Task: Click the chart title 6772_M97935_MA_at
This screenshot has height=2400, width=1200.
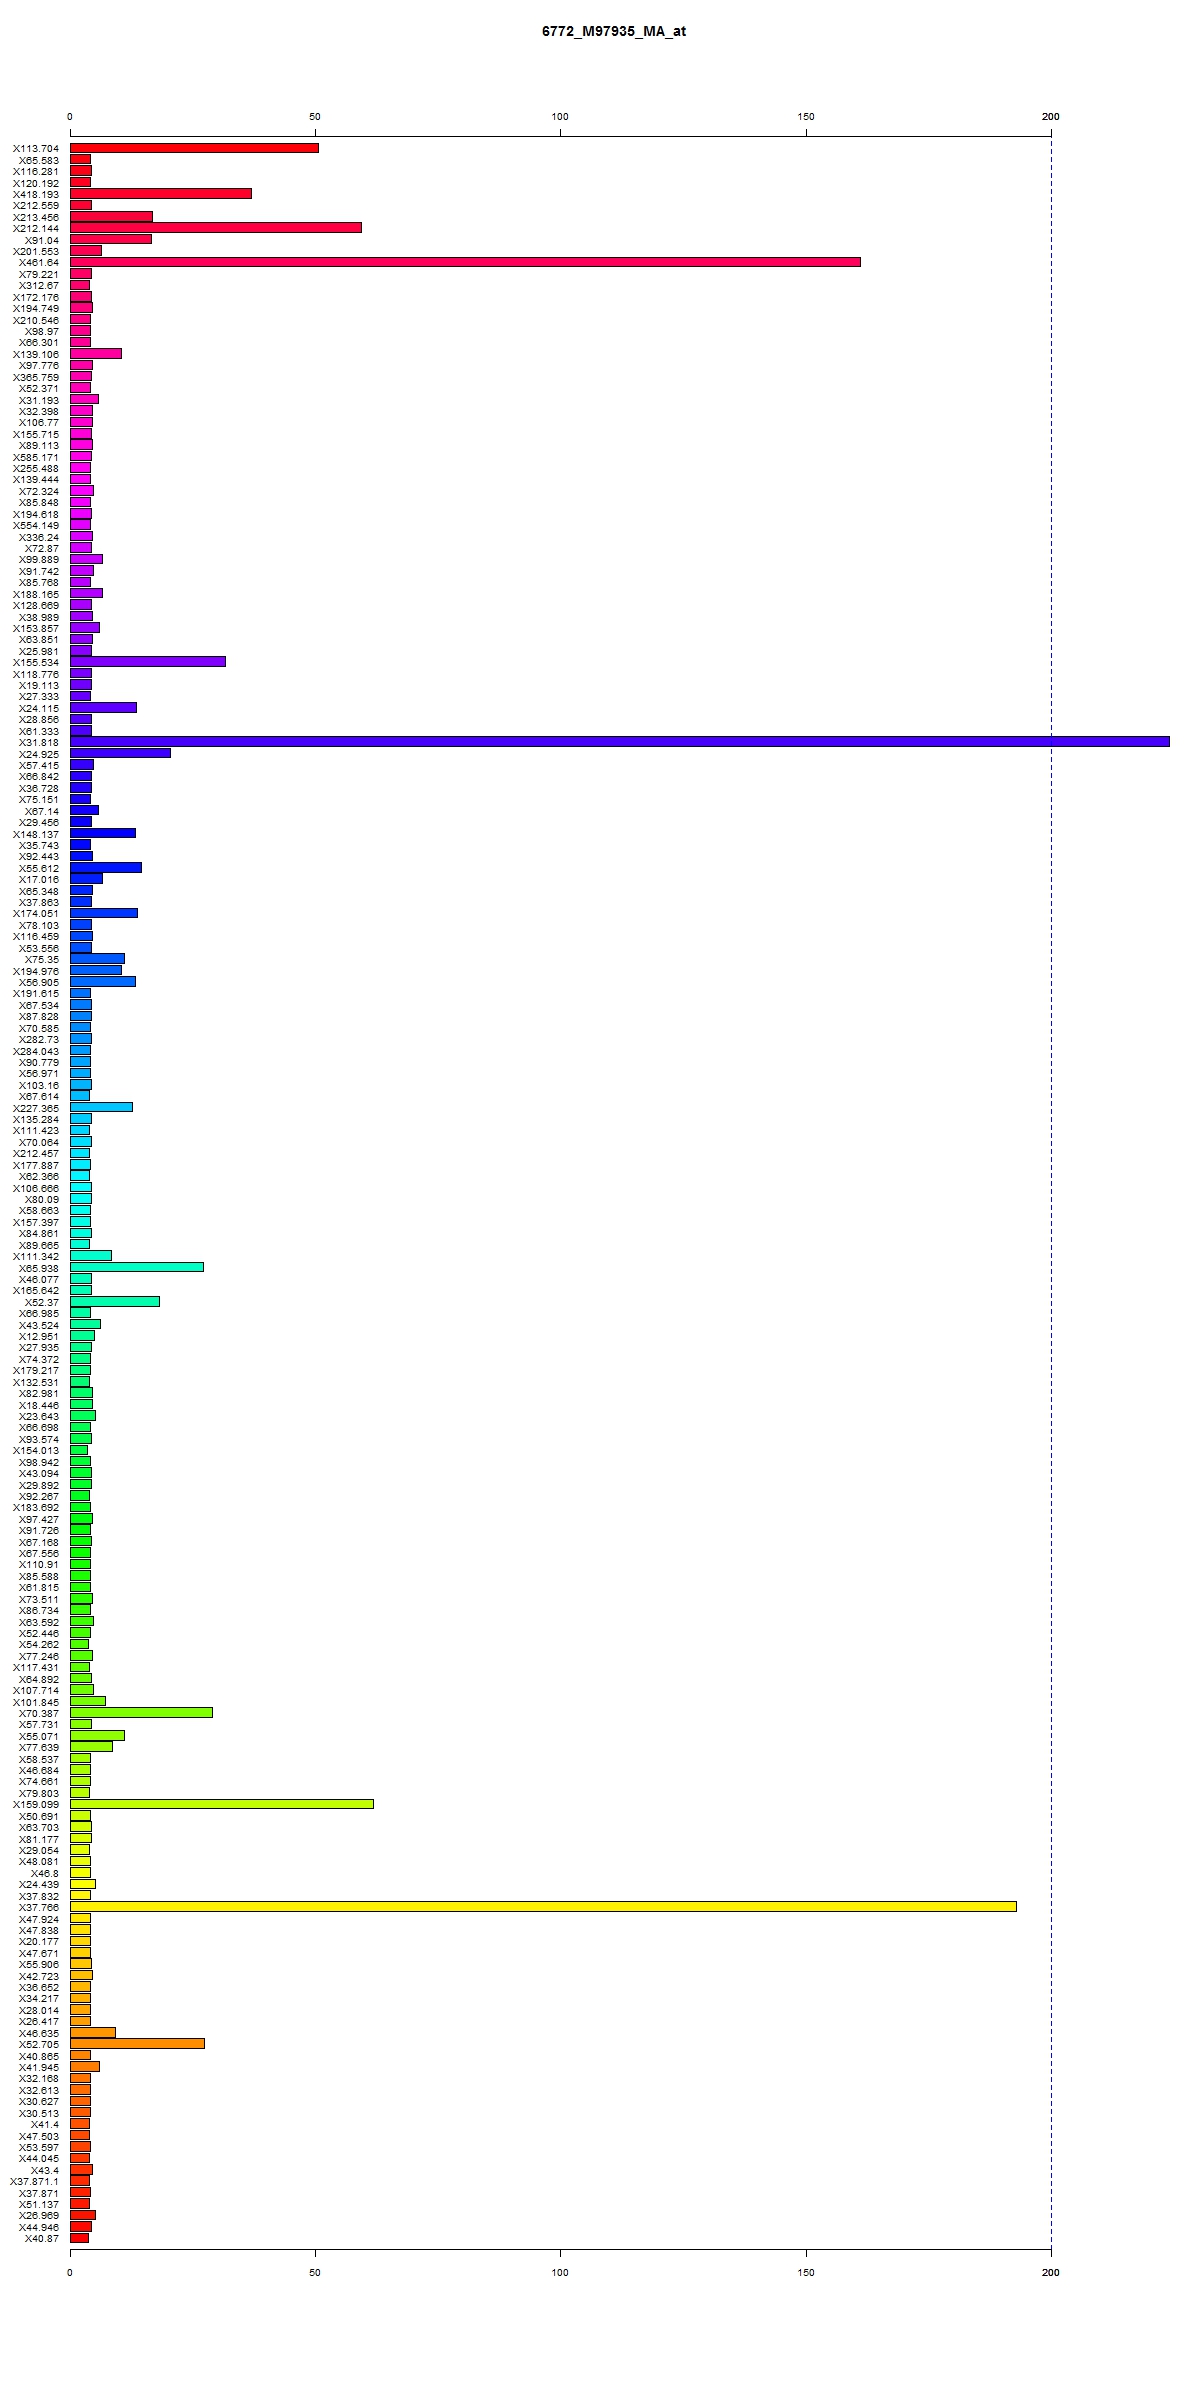Action: (x=614, y=31)
